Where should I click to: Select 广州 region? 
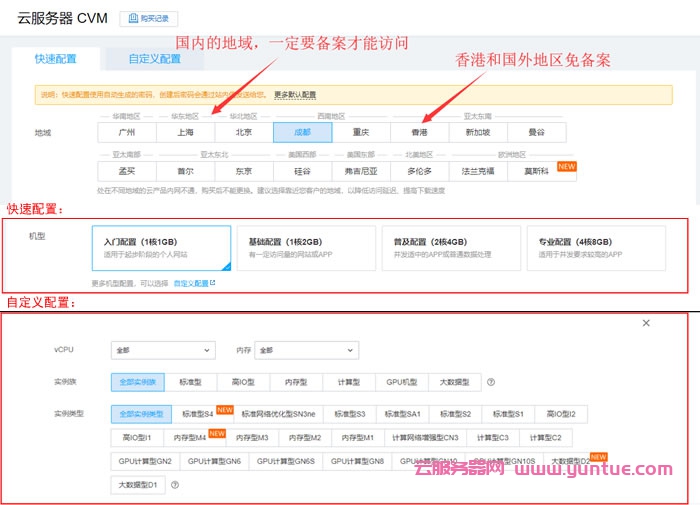click(x=127, y=133)
